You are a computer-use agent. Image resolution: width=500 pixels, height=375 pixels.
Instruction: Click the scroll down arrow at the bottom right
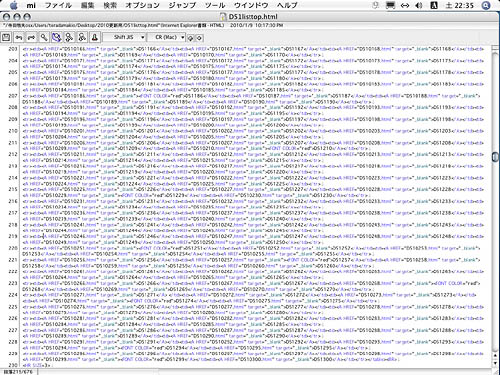click(495, 363)
